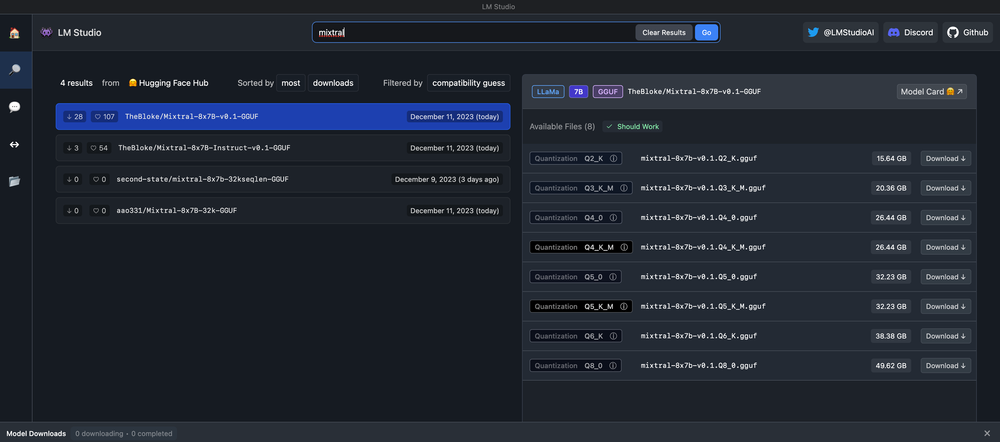The image size is (1000, 442).
Task: Click the blue Go search button
Action: [706, 33]
